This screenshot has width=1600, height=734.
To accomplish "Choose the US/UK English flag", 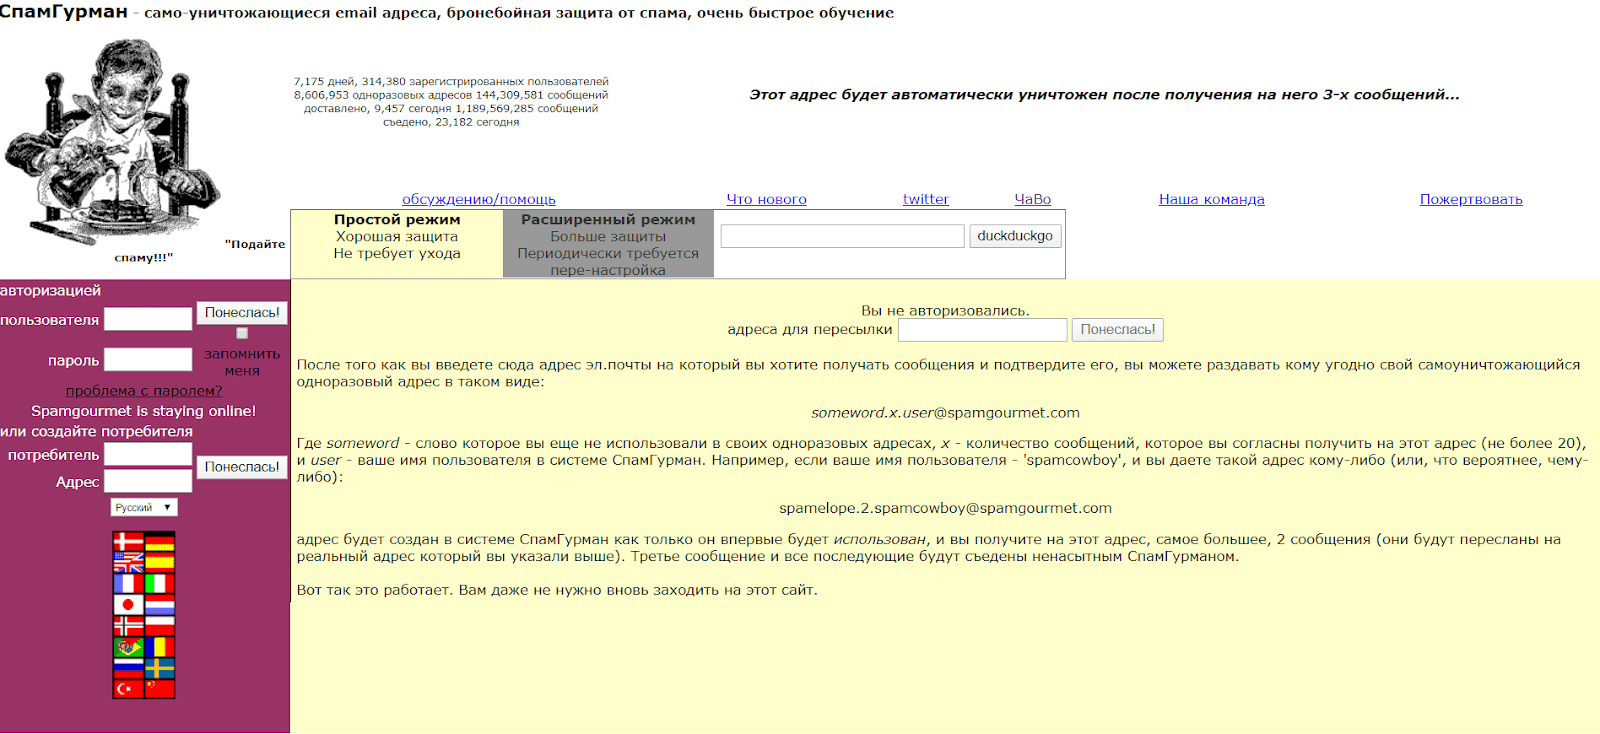I will 129,562.
